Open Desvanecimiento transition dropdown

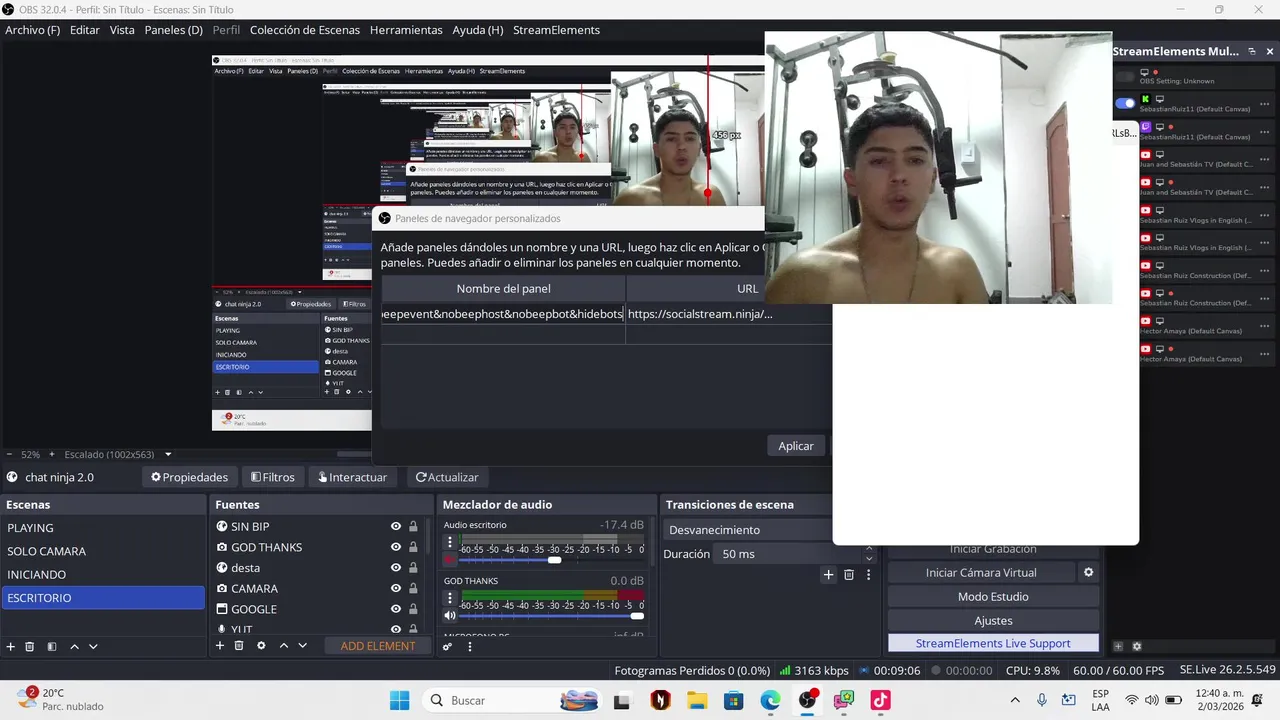pyautogui.click(x=747, y=530)
